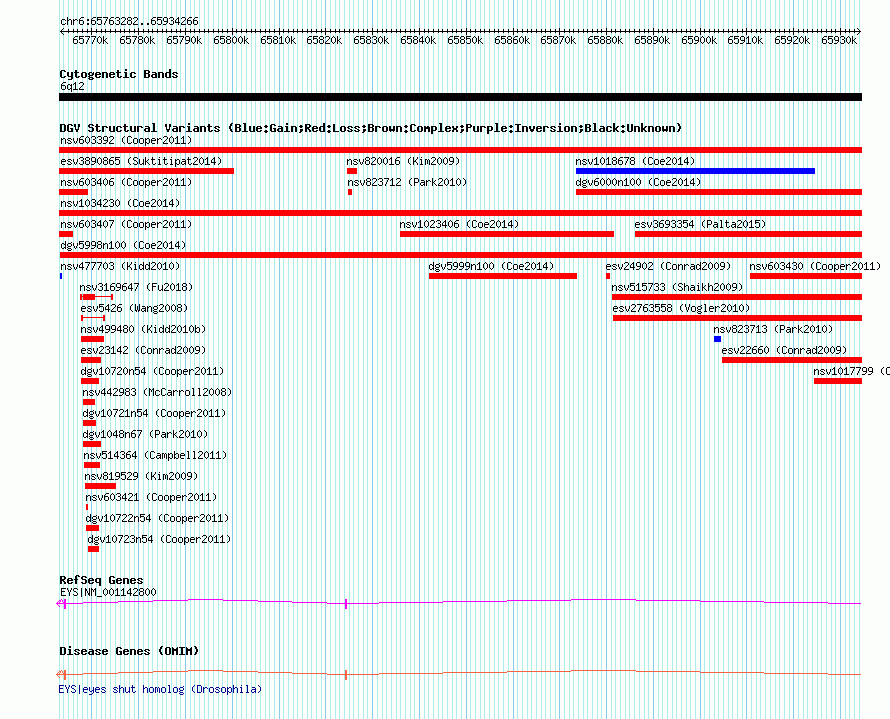Click the tiny nsv603421 Cooper2011 marker

[x=87, y=507]
